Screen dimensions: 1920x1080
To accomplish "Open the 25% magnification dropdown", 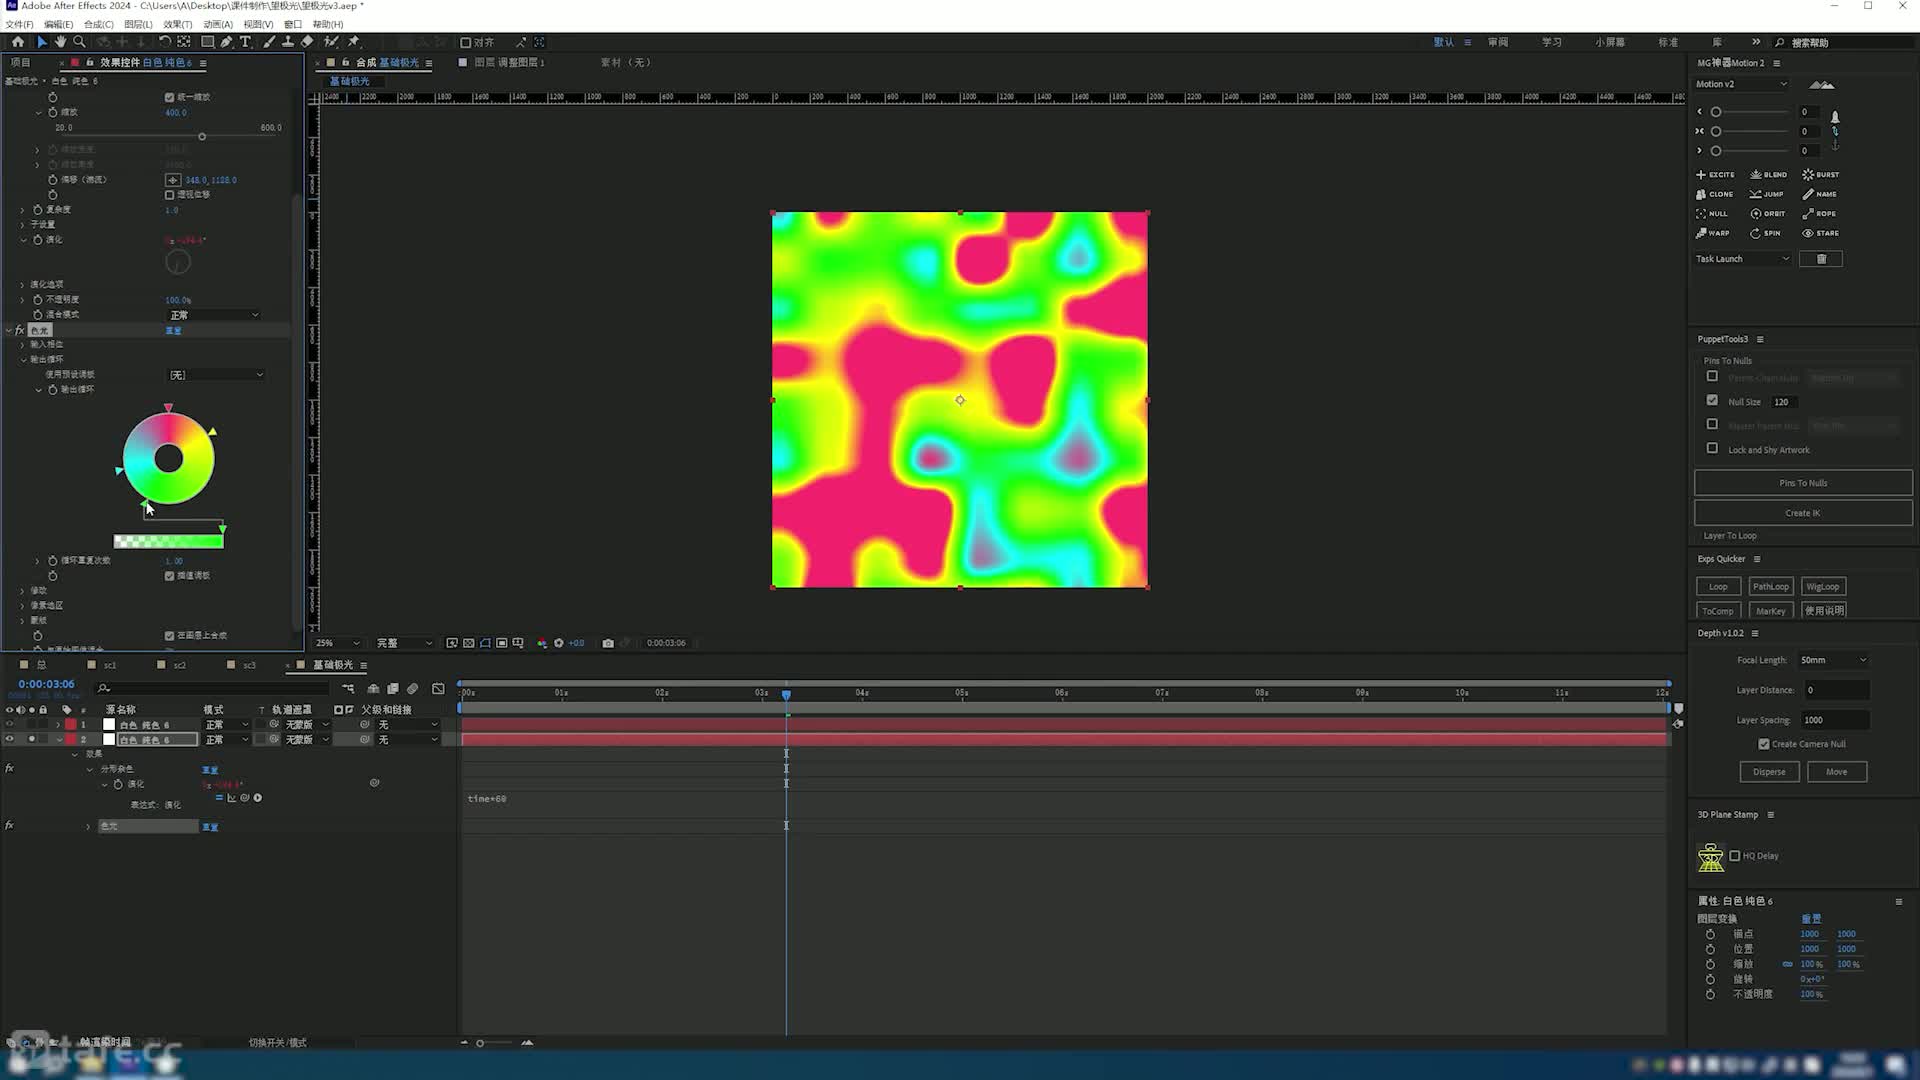I will tap(338, 643).
